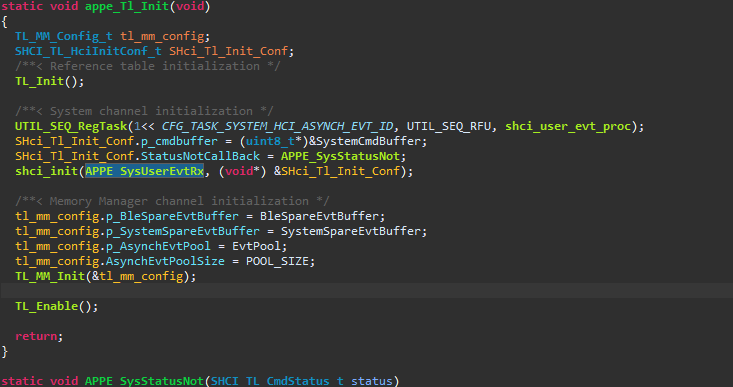Viewport: 733px width, 387px height.
Task: Click the p_cmdbuffer member name
Action: (x=179, y=141)
